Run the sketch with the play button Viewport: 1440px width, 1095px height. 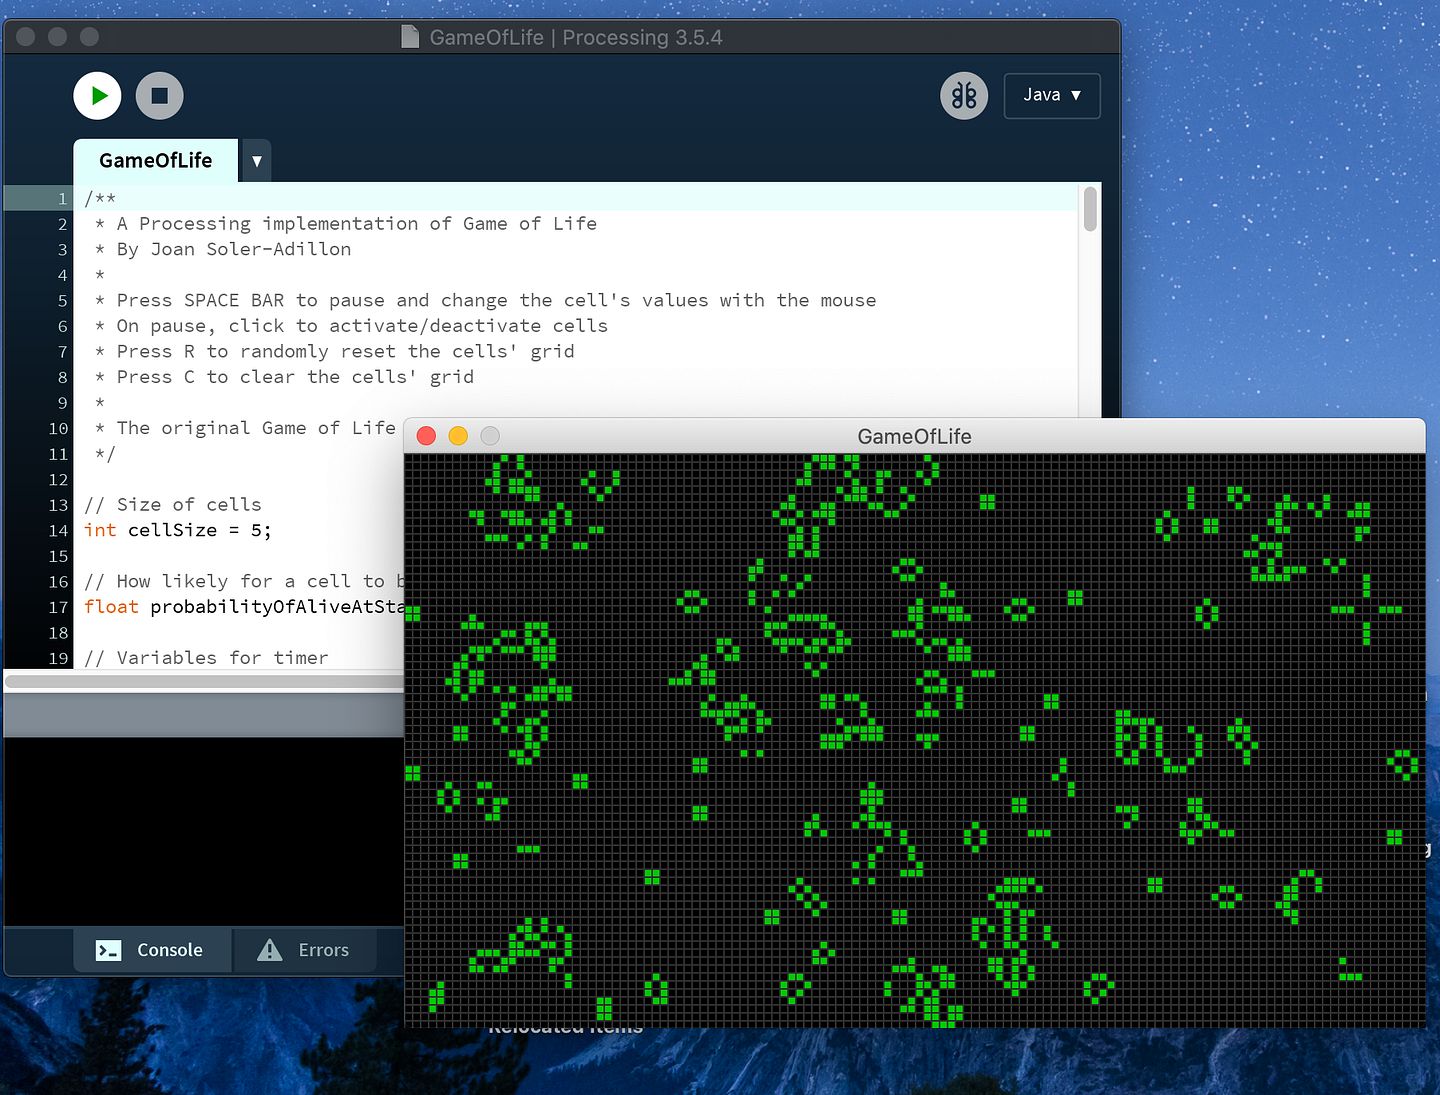(97, 96)
